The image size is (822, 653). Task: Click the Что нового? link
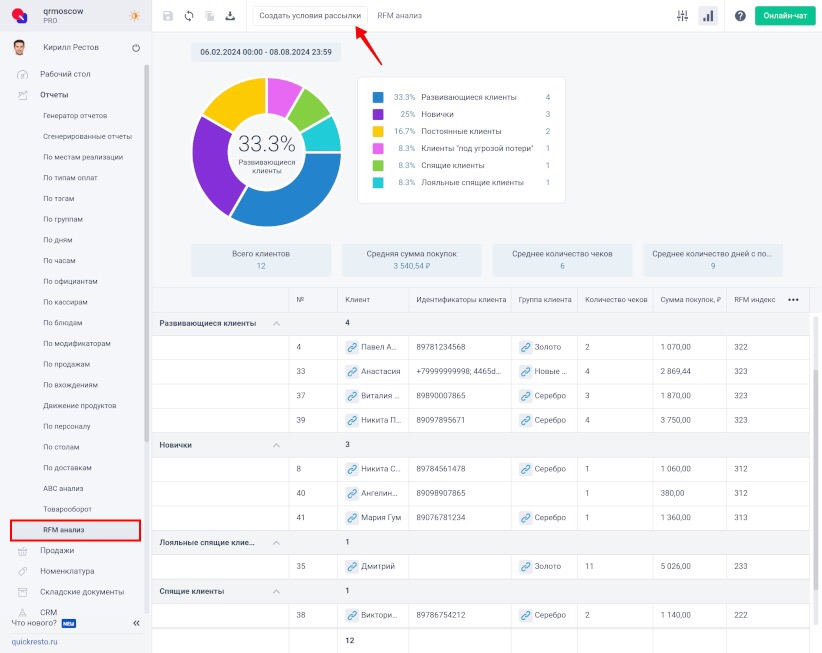coord(34,623)
